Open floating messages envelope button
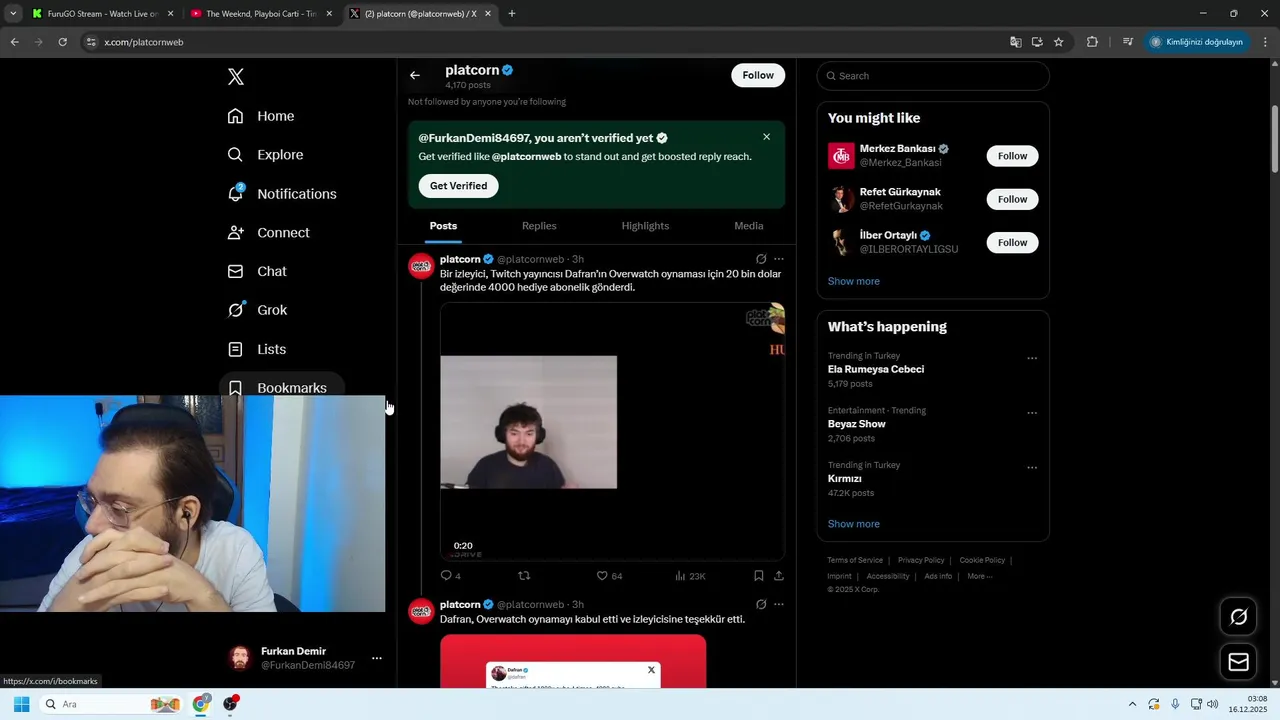 click(x=1238, y=662)
